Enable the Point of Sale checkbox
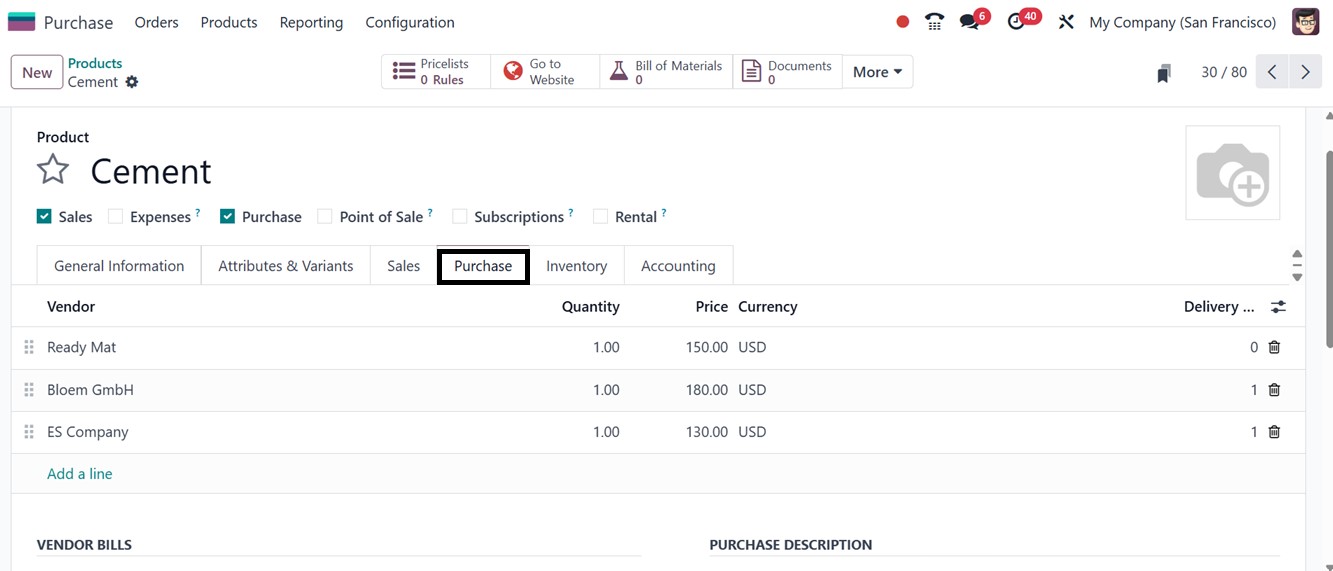 (x=324, y=216)
